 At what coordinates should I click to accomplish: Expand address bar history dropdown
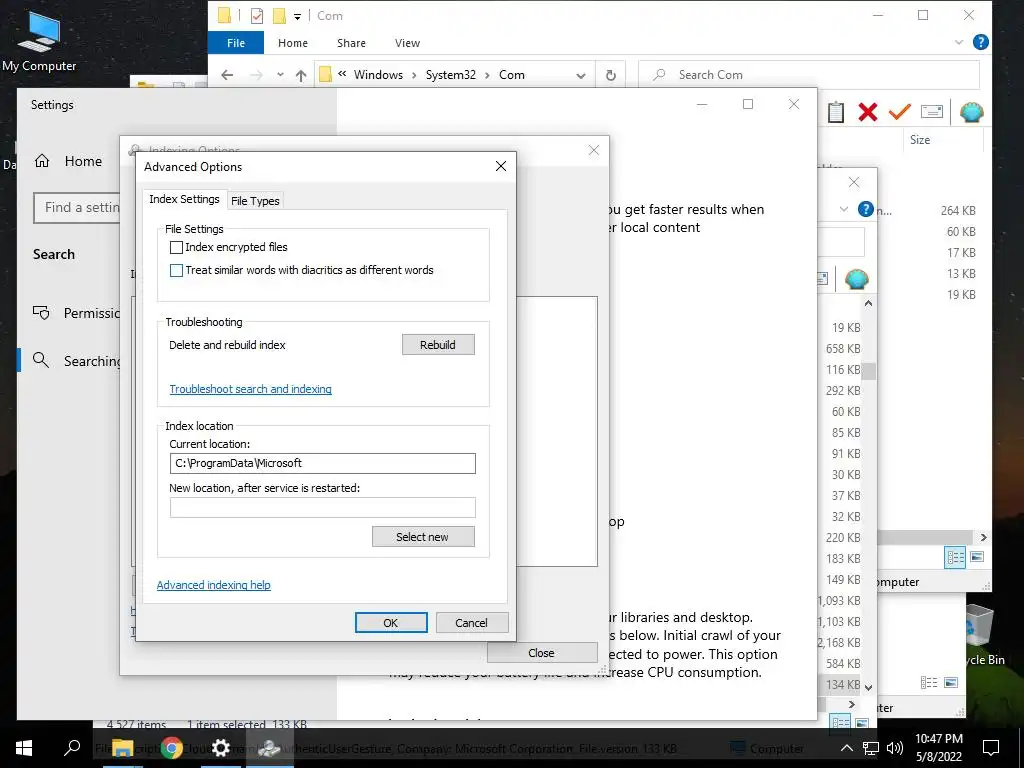581,76
